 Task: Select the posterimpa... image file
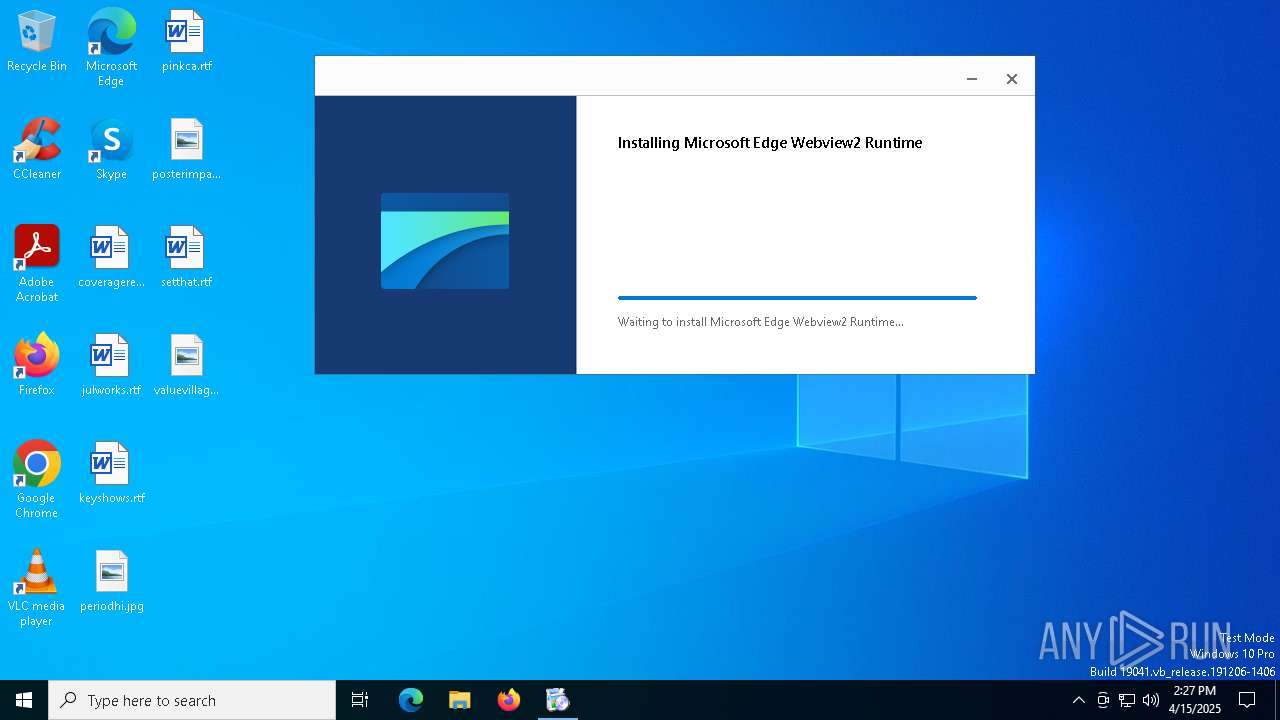(x=186, y=149)
